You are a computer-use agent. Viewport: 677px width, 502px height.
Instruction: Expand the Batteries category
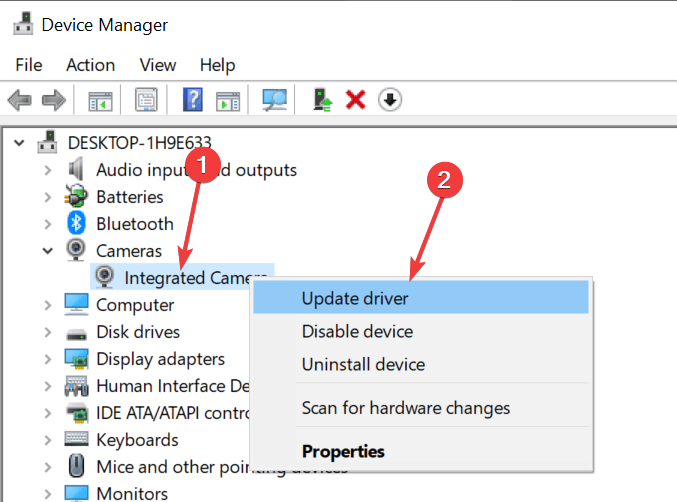pos(47,197)
